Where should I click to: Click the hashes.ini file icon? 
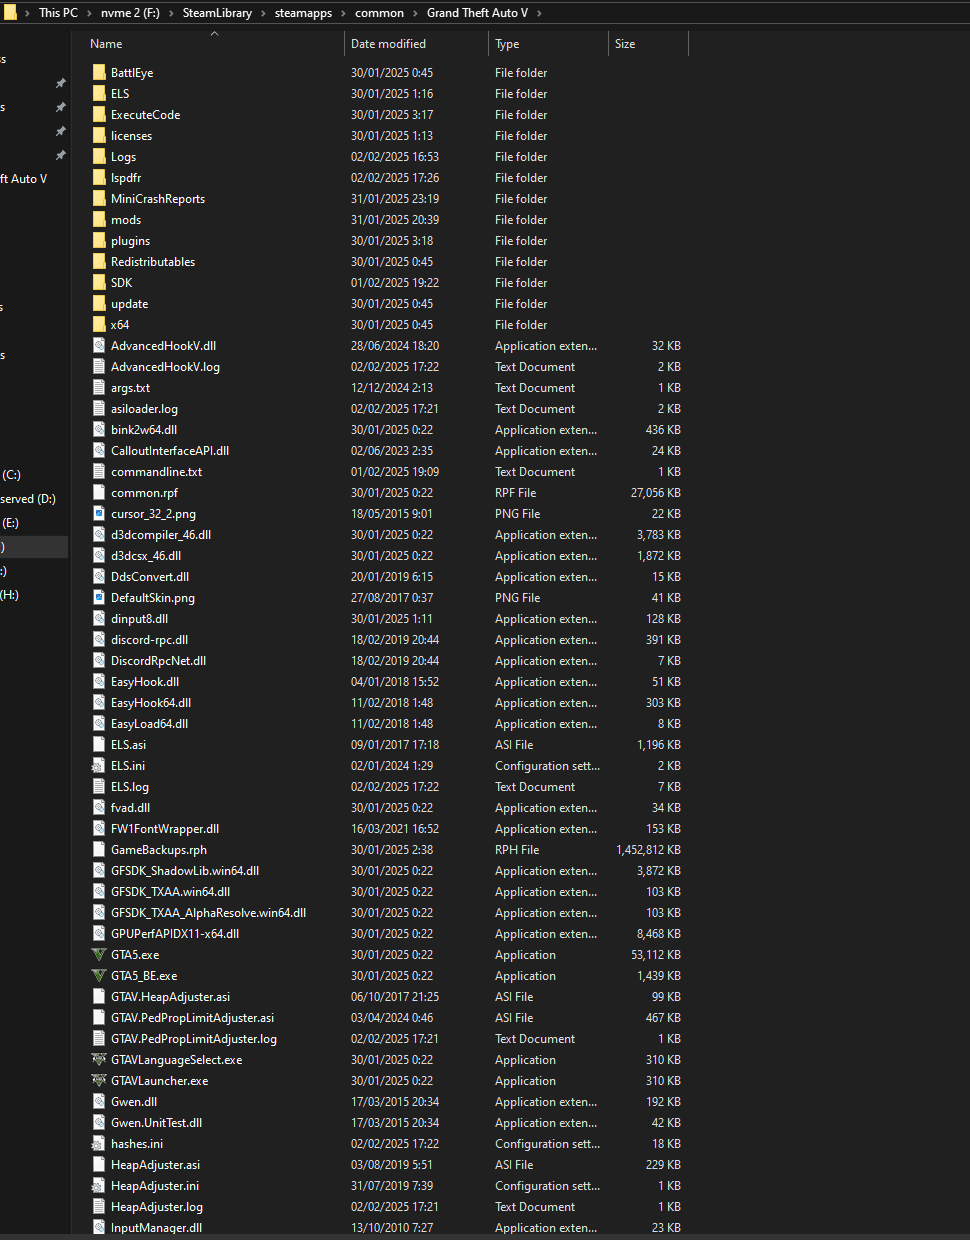(x=99, y=1143)
